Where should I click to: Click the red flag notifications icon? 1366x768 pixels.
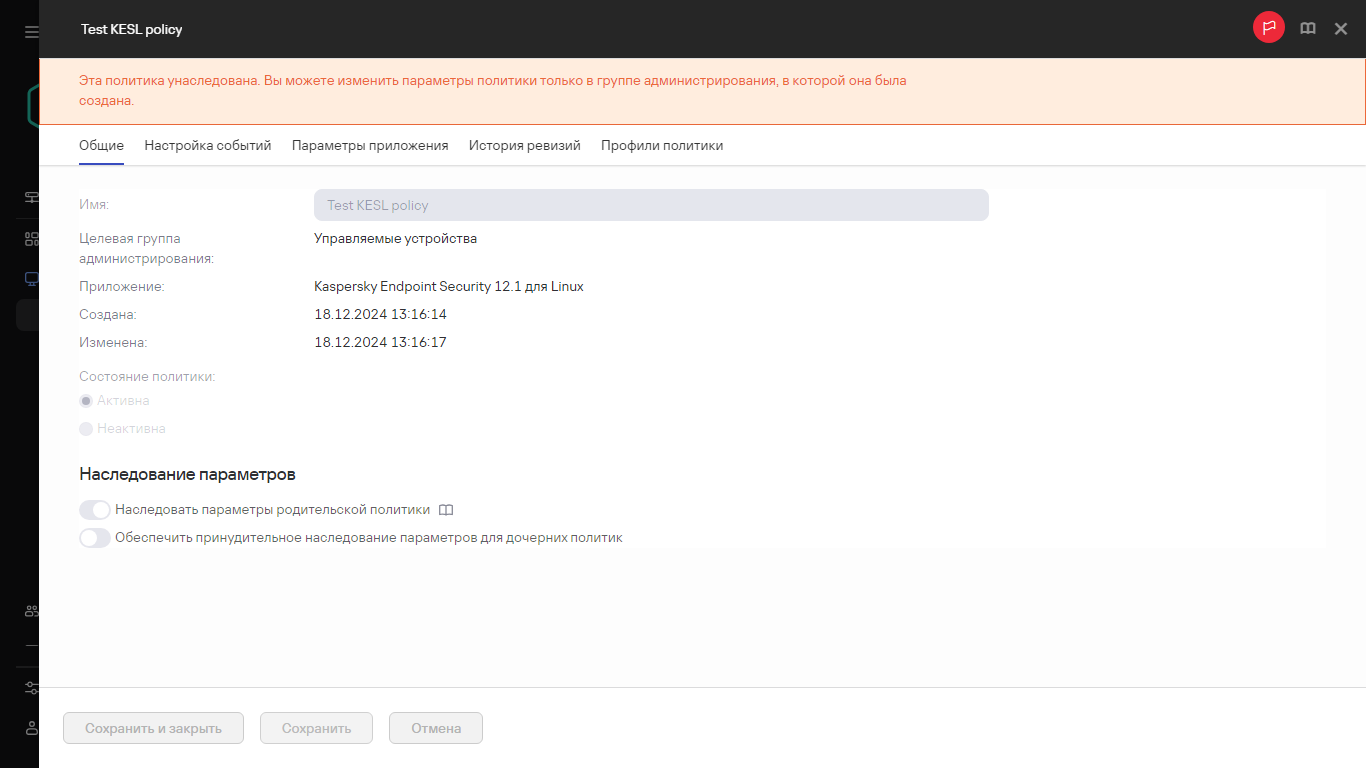[1268, 28]
